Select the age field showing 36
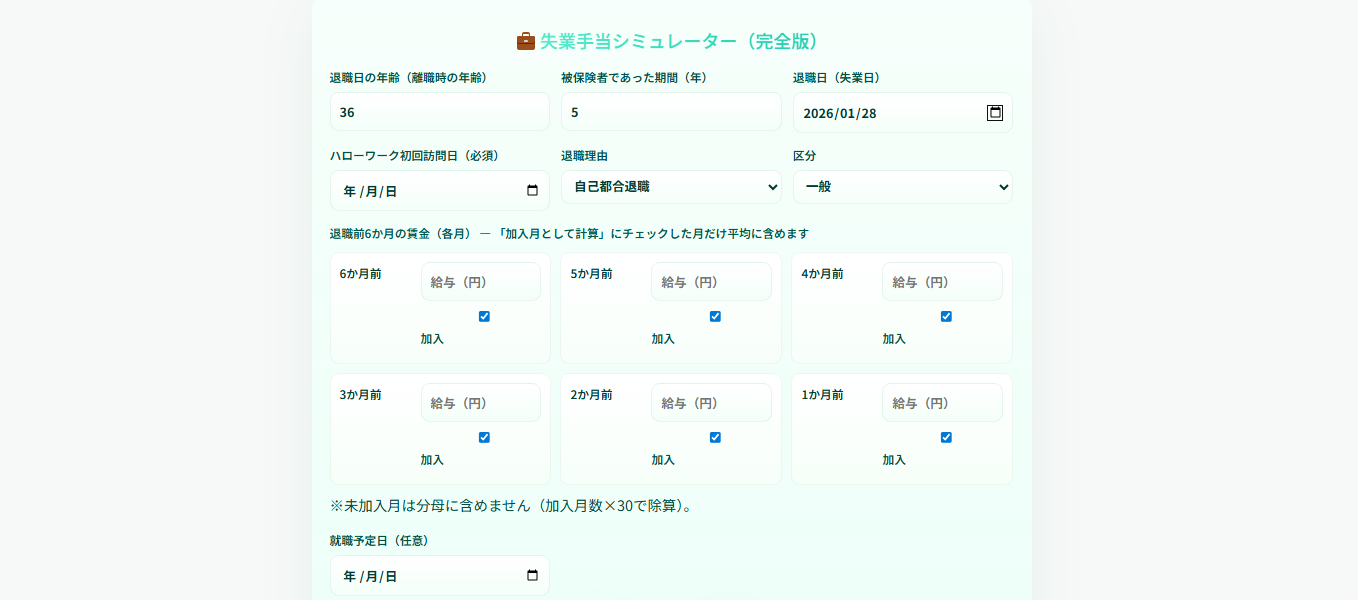1358x600 pixels. pyautogui.click(x=439, y=111)
